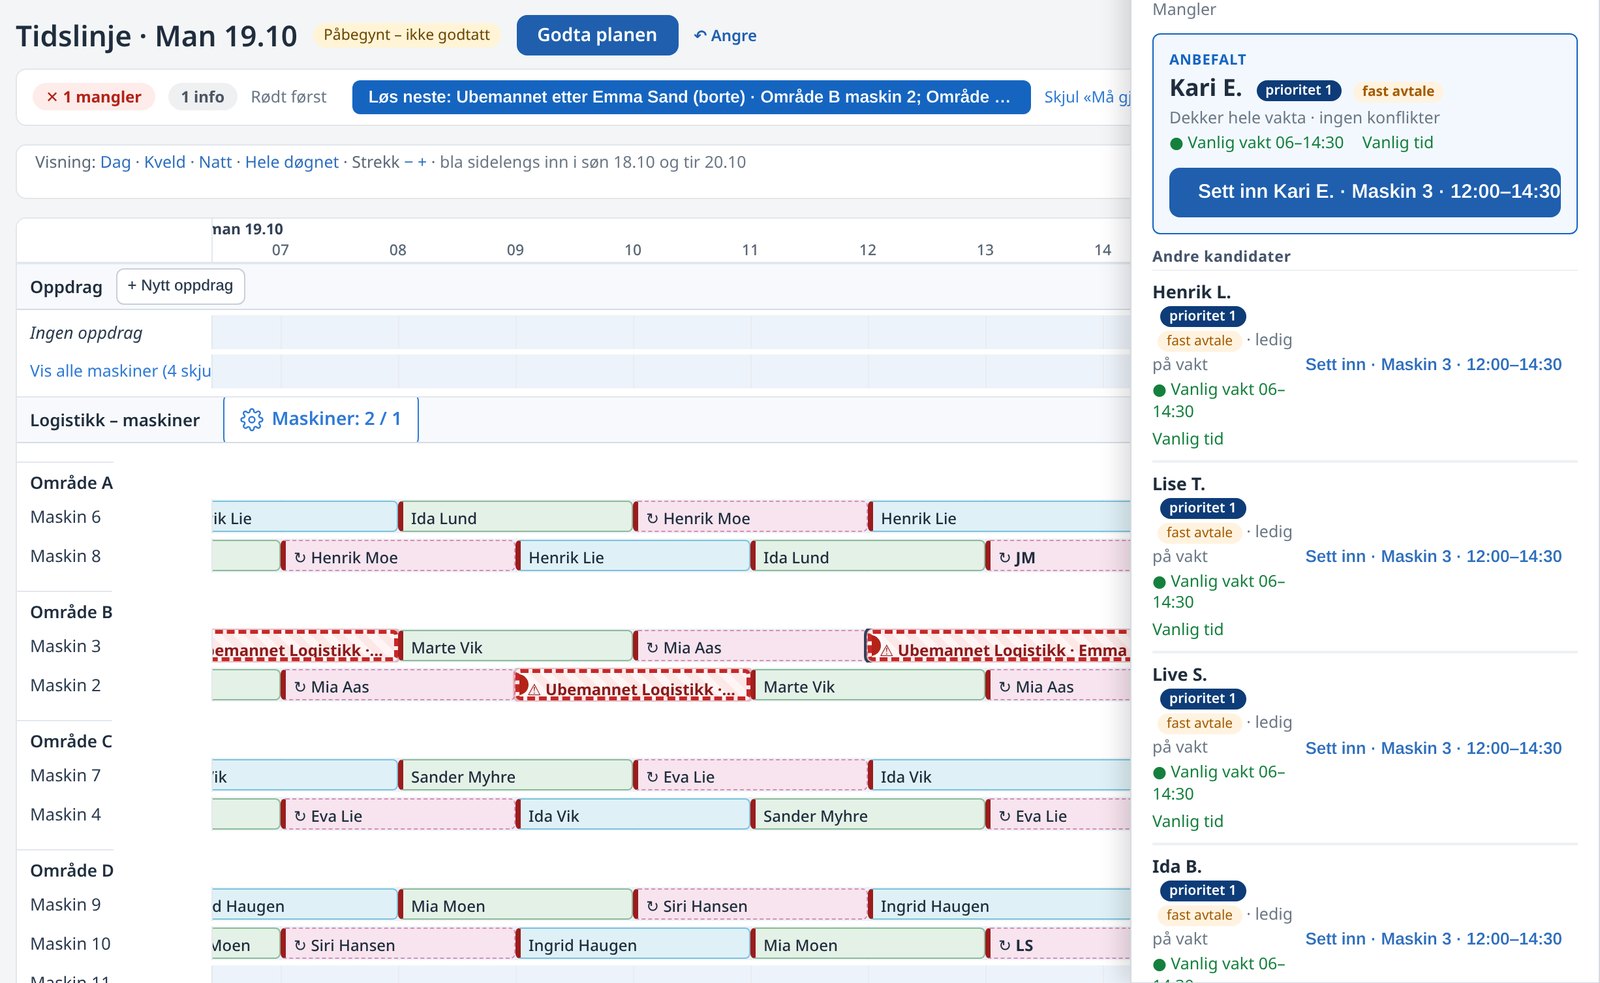Select the Ubemannet Logistikk block on Maskin 2
This screenshot has height=983, width=1600.
coord(634,686)
